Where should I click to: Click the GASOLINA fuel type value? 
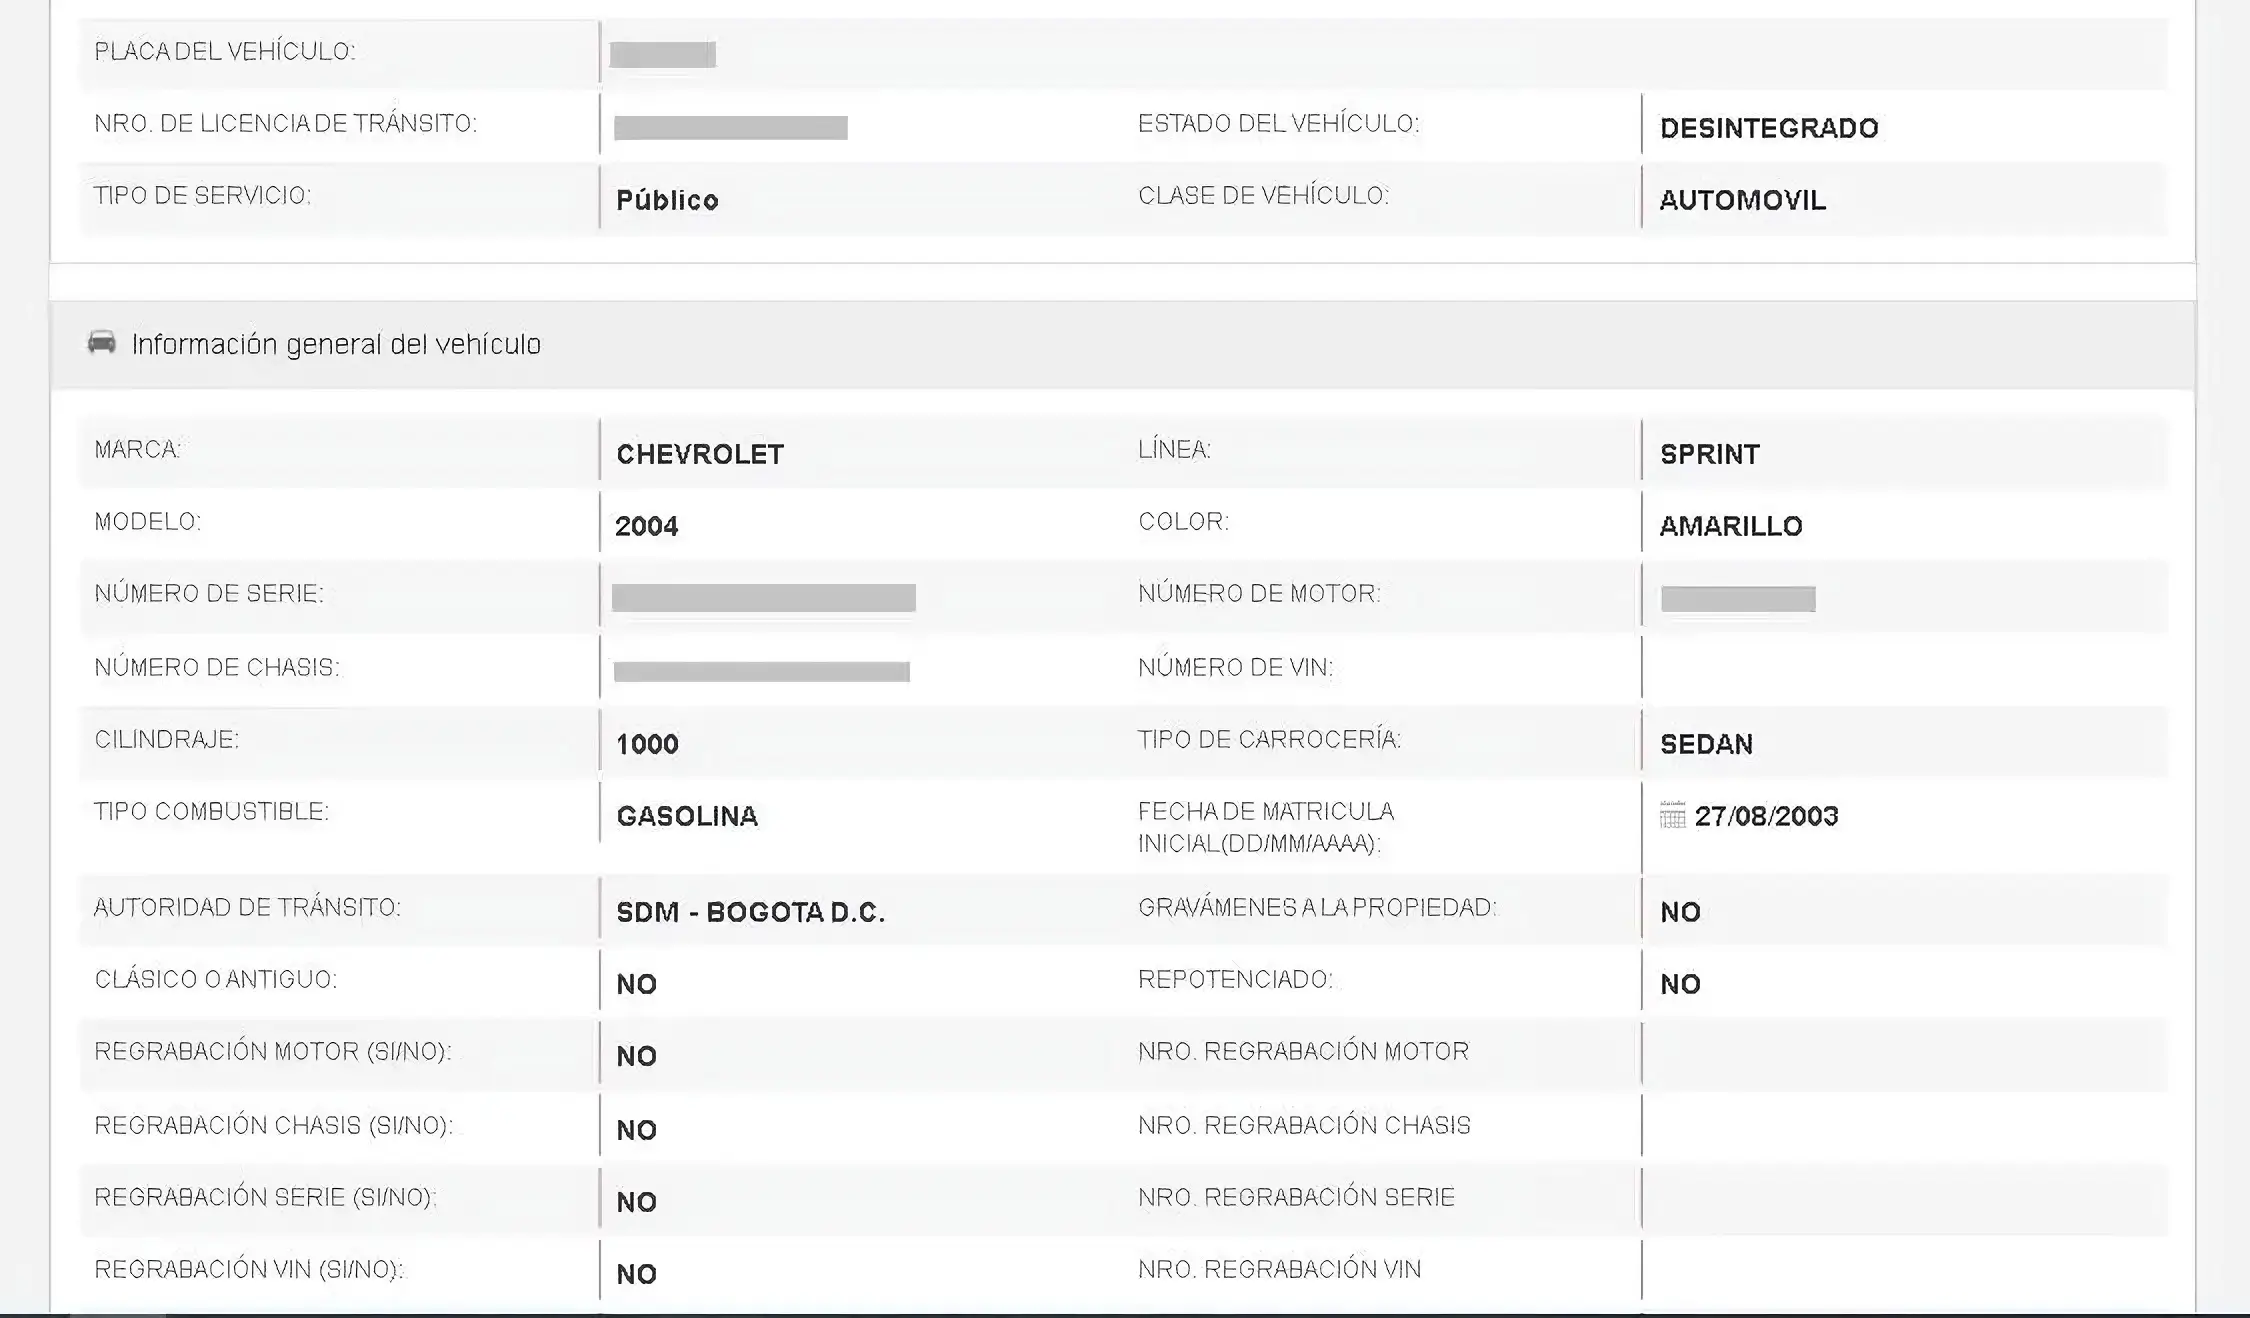[687, 816]
